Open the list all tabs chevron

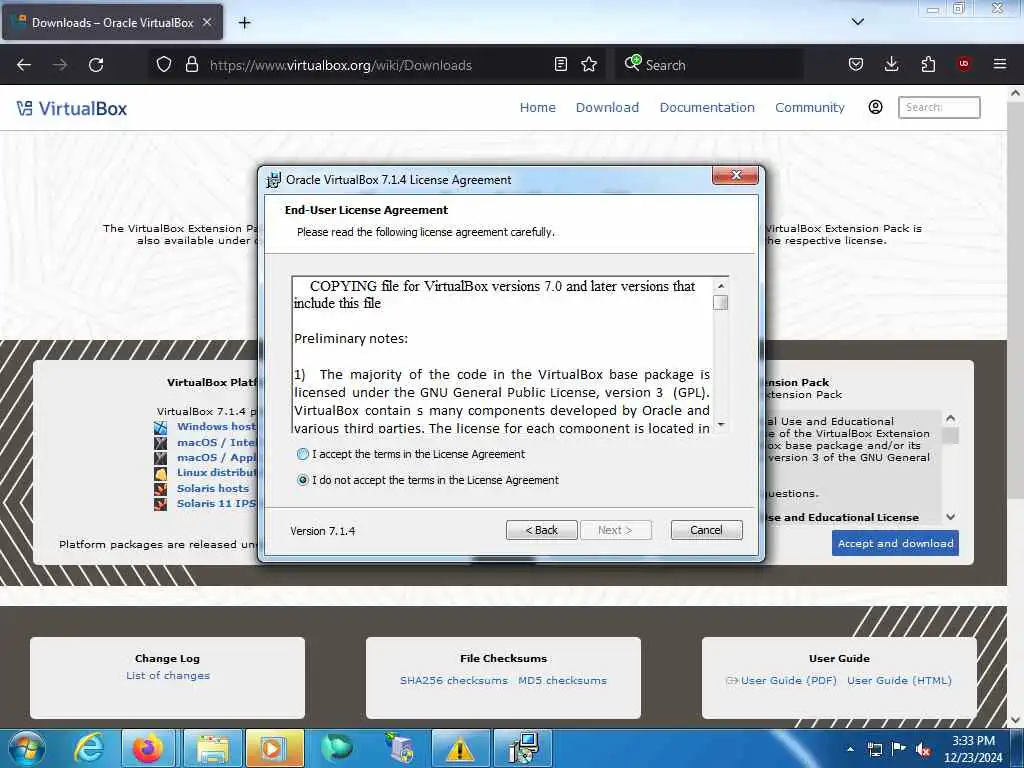click(858, 22)
